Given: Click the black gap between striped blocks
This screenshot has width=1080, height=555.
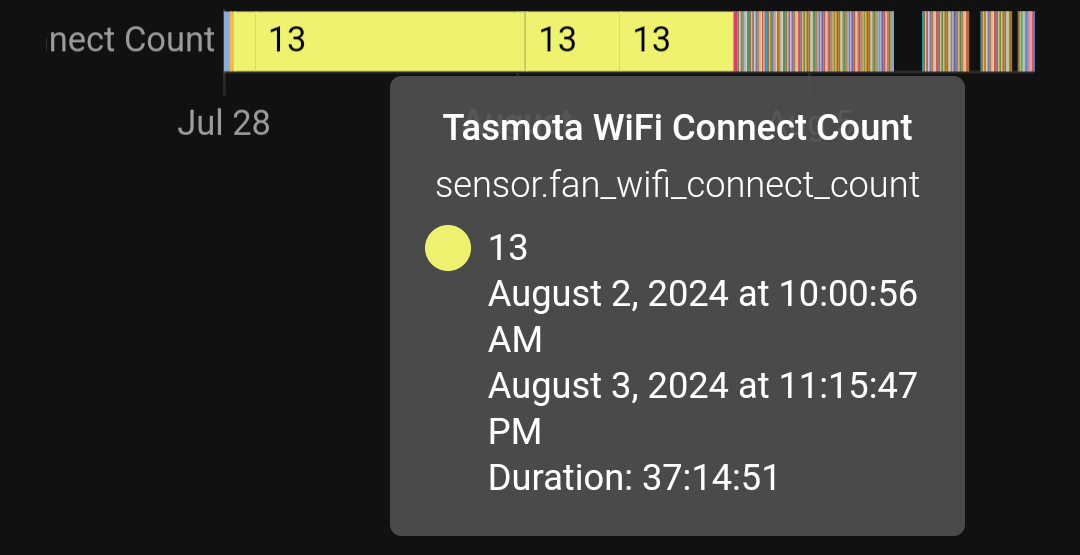Looking at the screenshot, I should pos(908,41).
